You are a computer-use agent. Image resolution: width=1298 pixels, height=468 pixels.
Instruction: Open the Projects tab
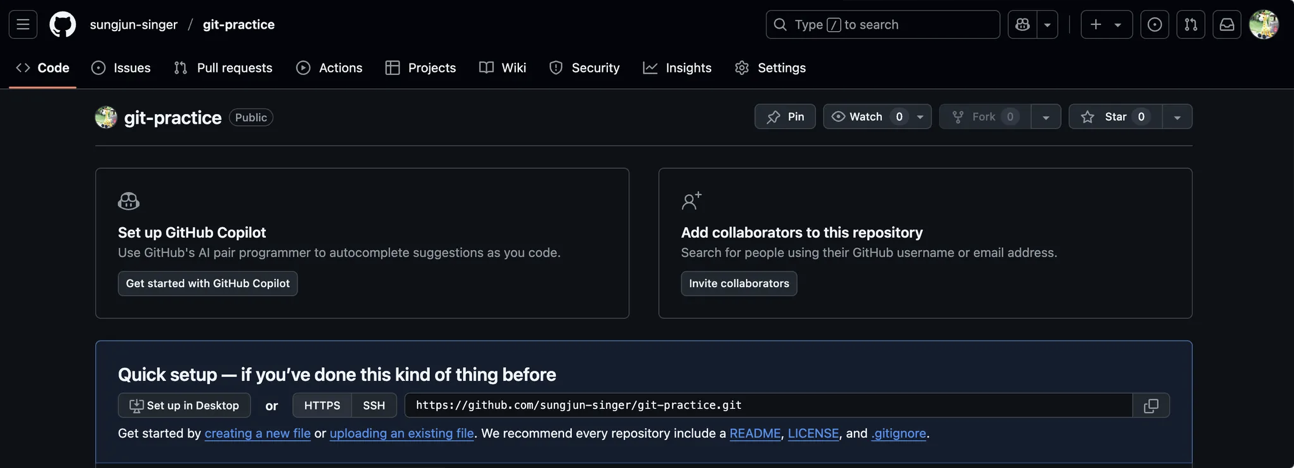click(421, 68)
